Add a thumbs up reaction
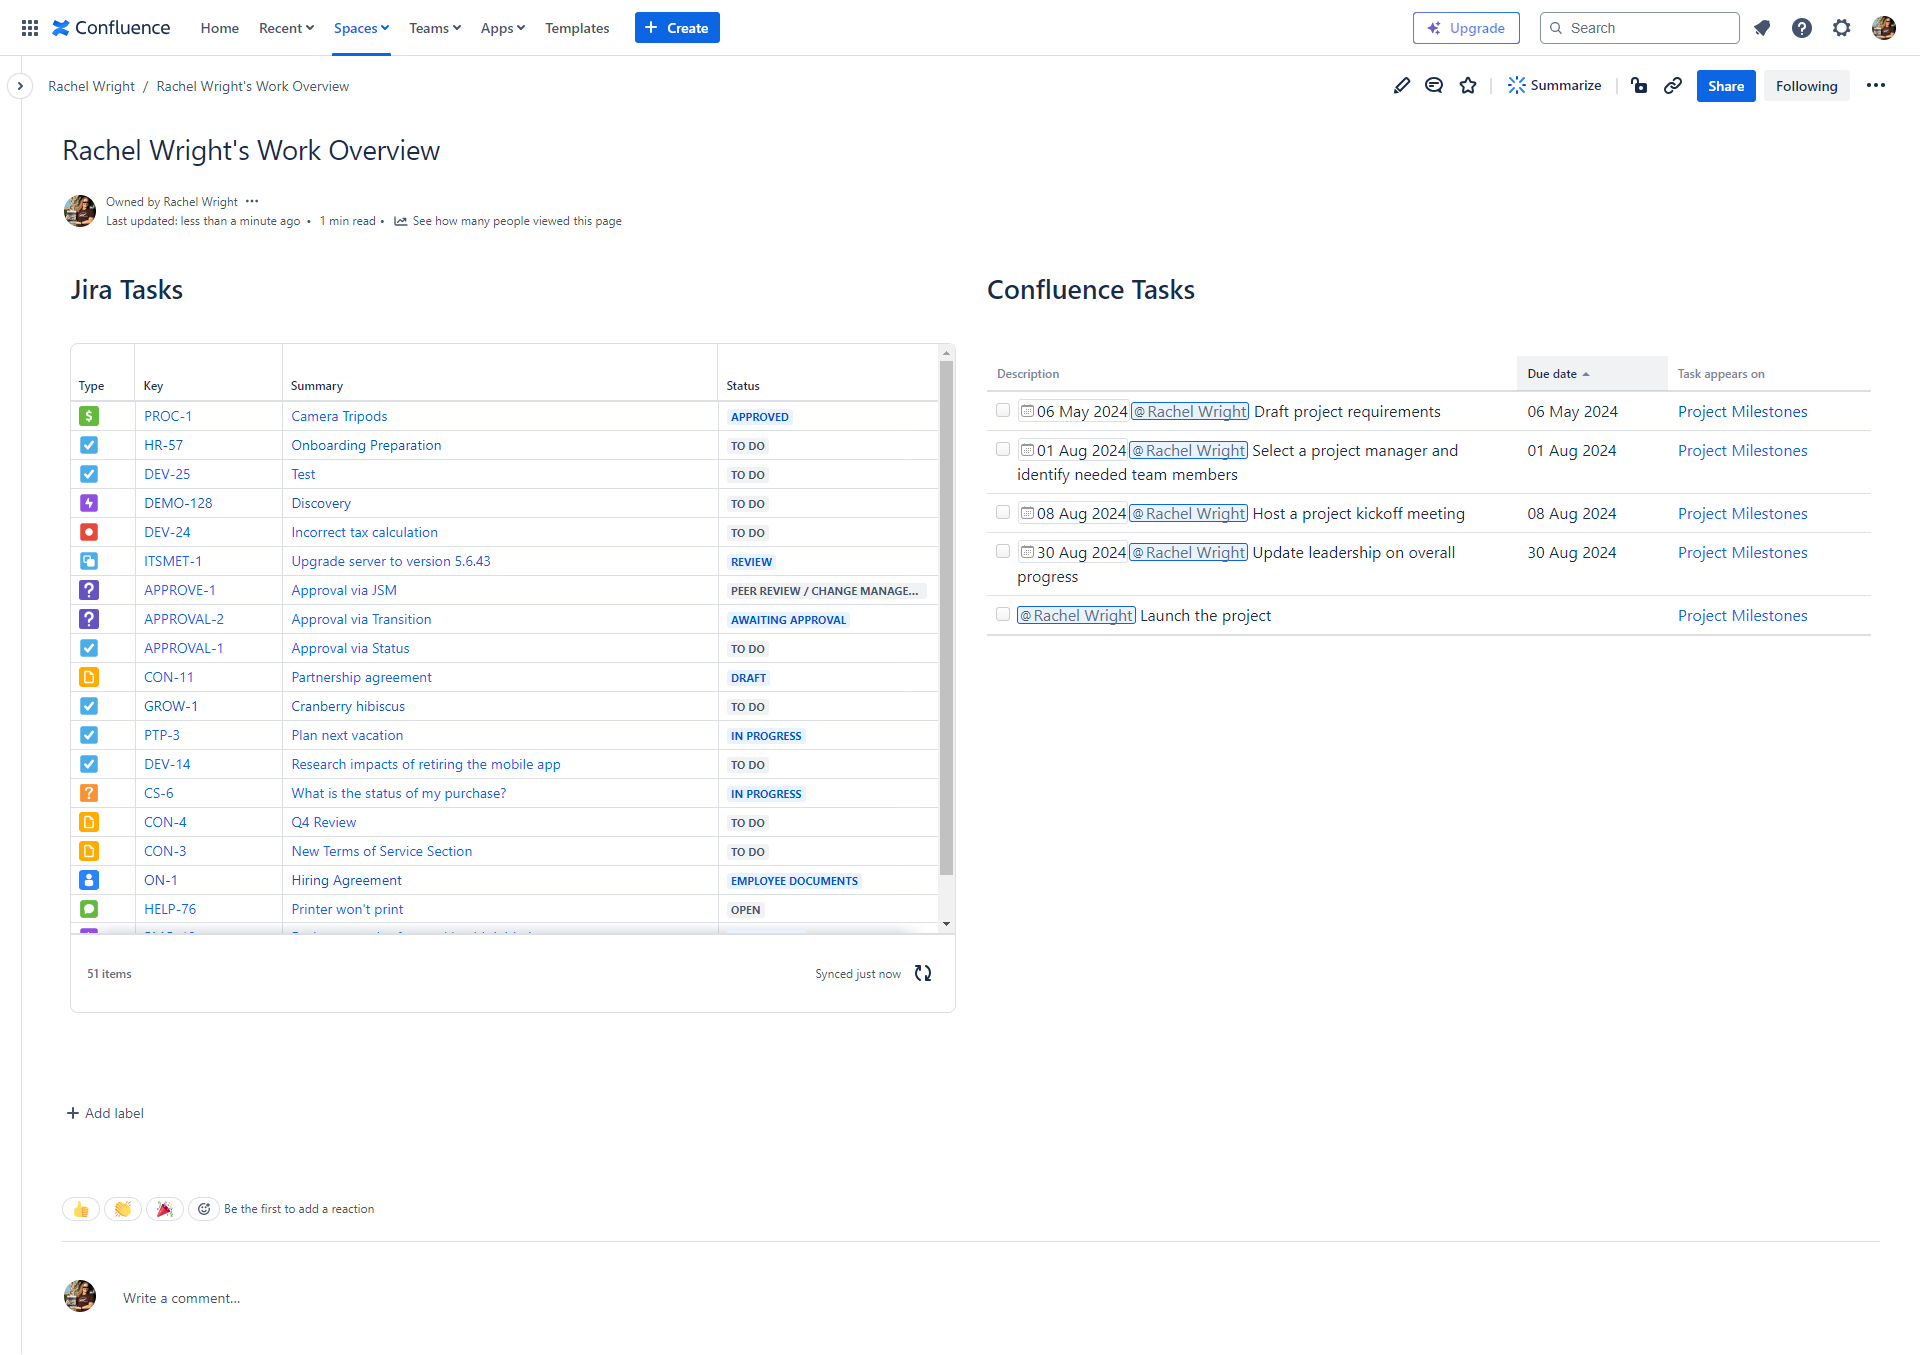The width and height of the screenshot is (1920, 1355). (x=81, y=1209)
